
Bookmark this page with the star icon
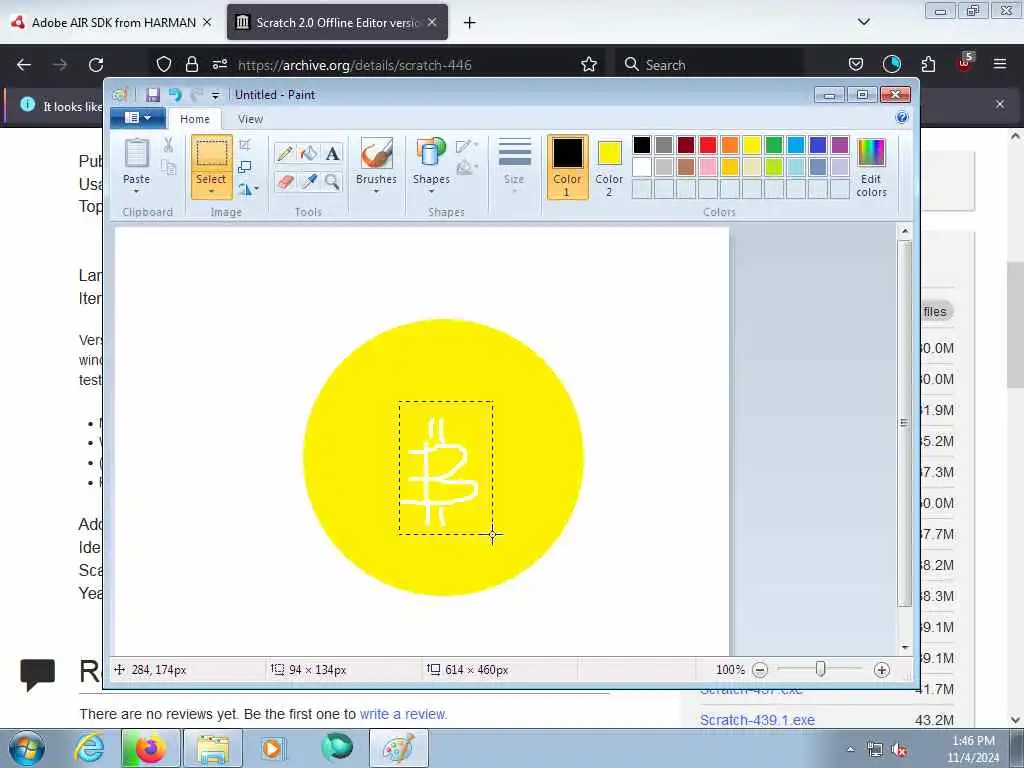coord(589,65)
